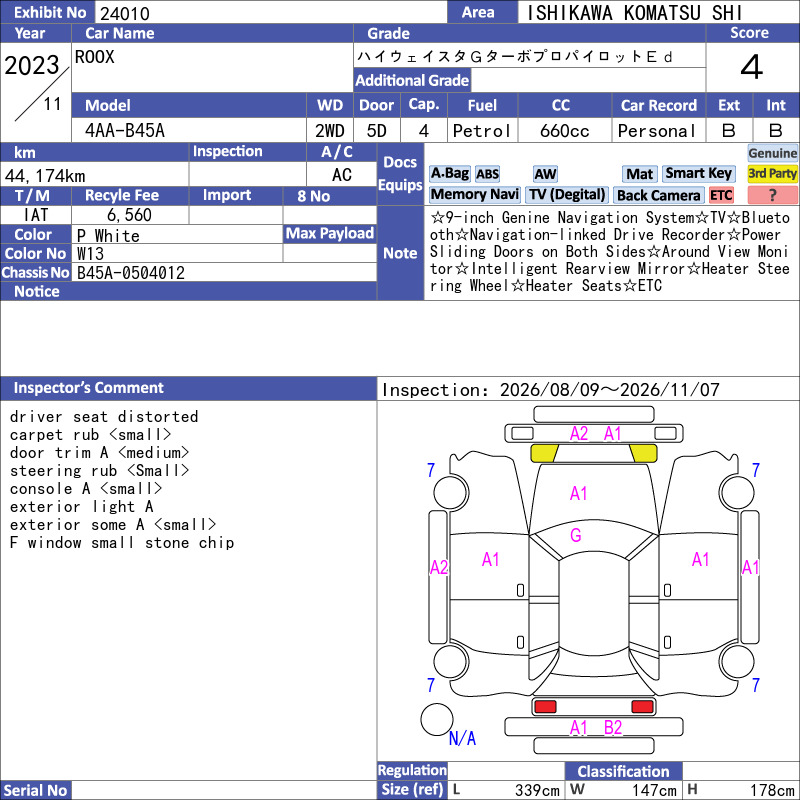The width and height of the screenshot is (800, 800).
Task: Click the Mat equipment badge
Action: pos(640,174)
